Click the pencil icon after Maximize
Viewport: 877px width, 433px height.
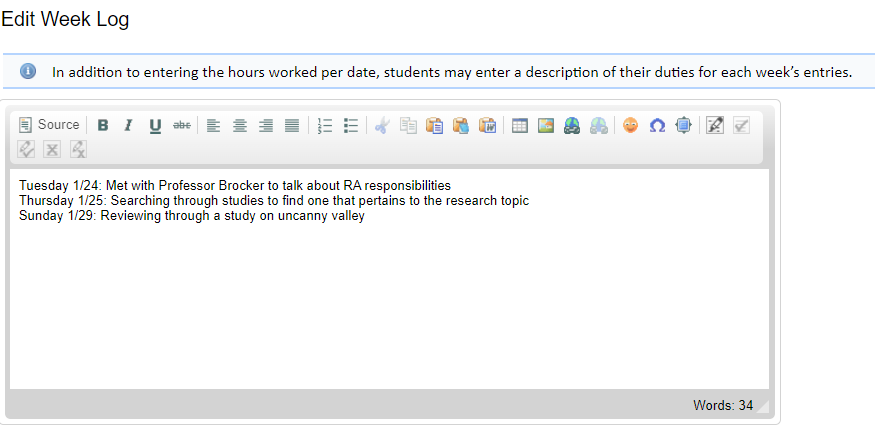pos(715,125)
